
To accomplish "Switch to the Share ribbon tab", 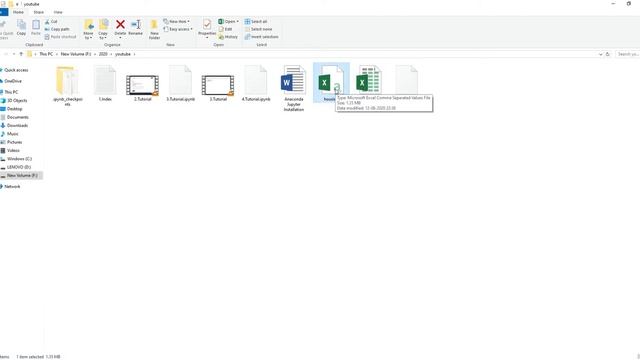I will (39, 12).
